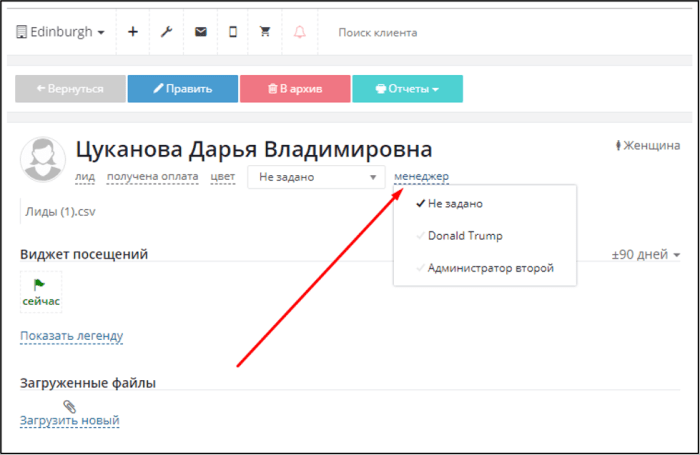
Task: Click the цвет label link
Action: pyautogui.click(x=223, y=177)
